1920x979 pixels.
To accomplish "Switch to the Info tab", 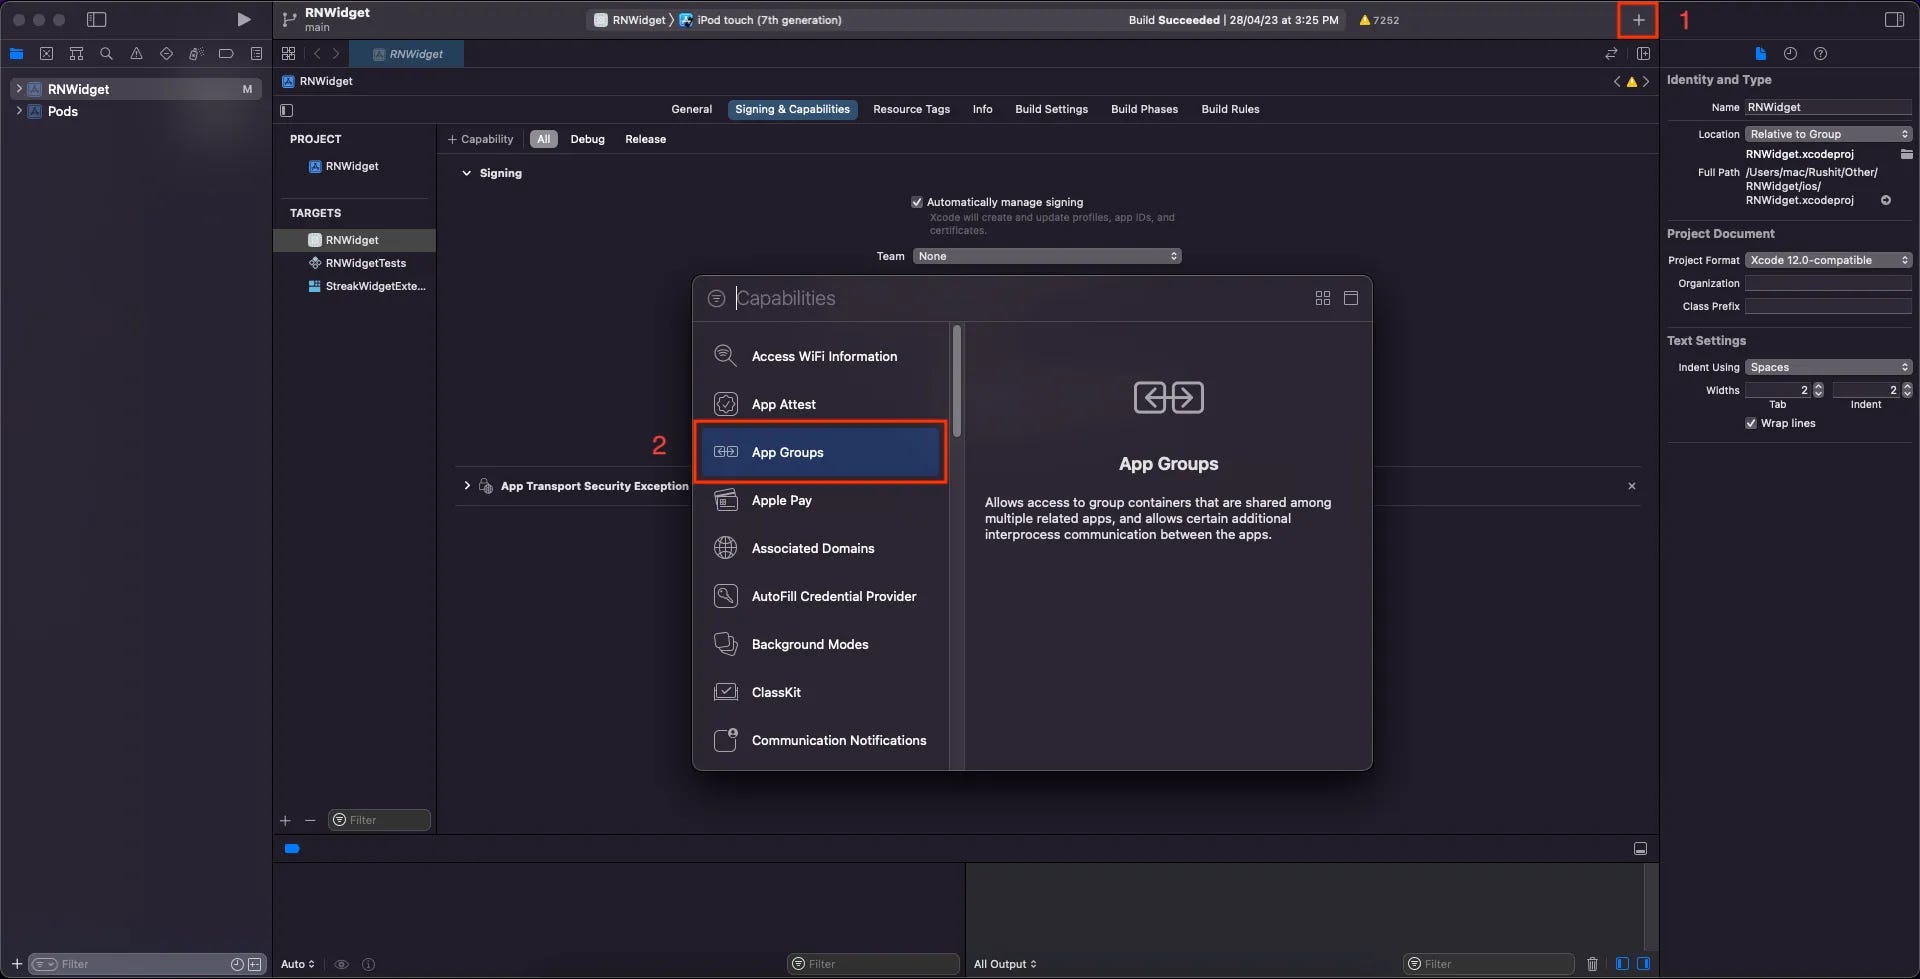I will [x=982, y=109].
